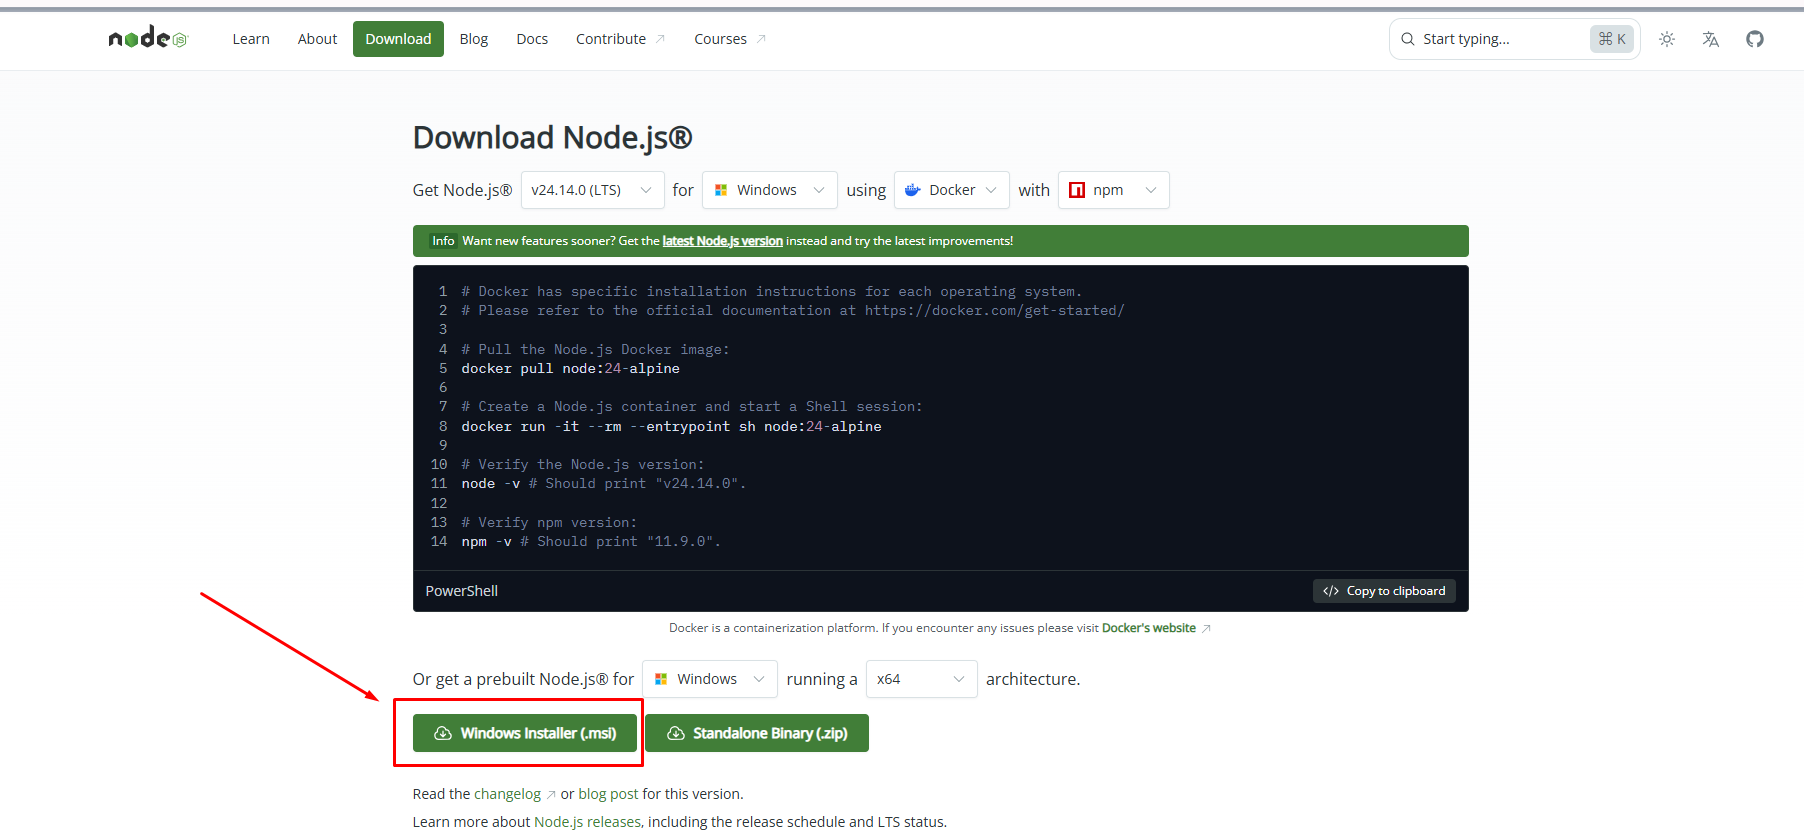
Task: Open the x64 architecture dropdown
Action: (921, 679)
